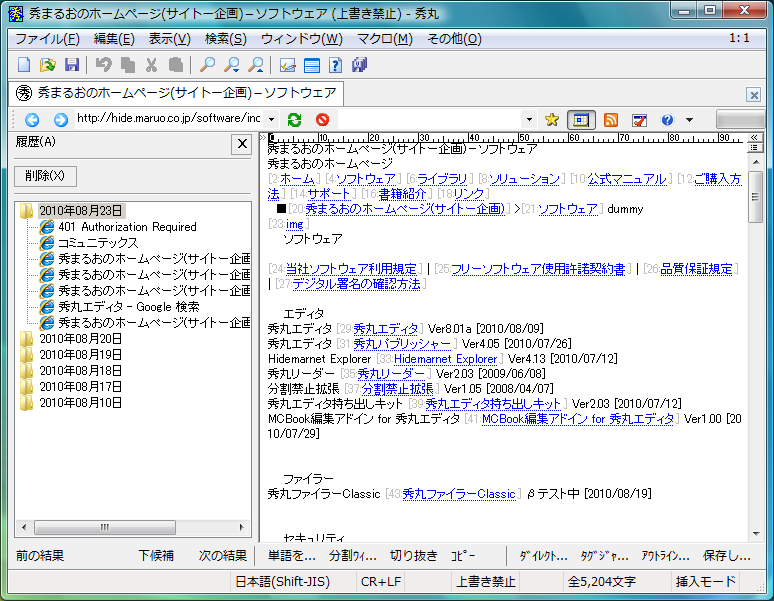The height and width of the screenshot is (601, 774).
Task: Click the Find next magnifier icon
Action: [x=232, y=65]
